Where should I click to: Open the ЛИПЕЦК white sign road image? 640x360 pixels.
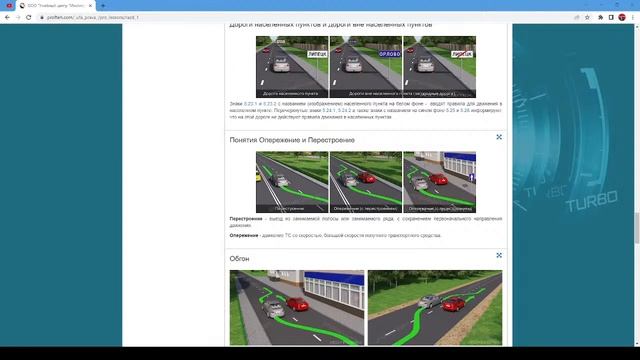(x=292, y=67)
